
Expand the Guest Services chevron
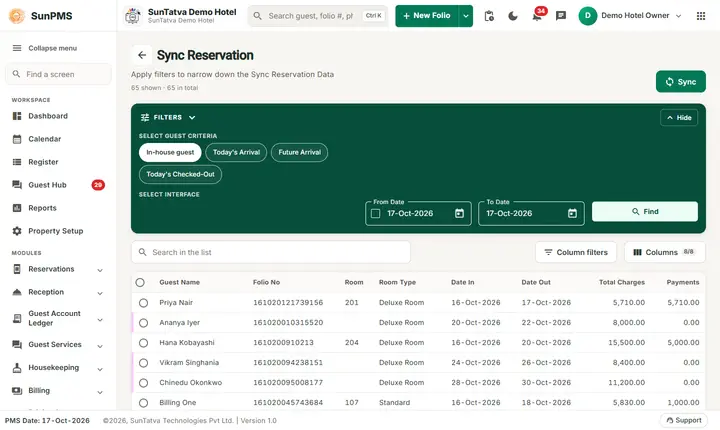100,346
